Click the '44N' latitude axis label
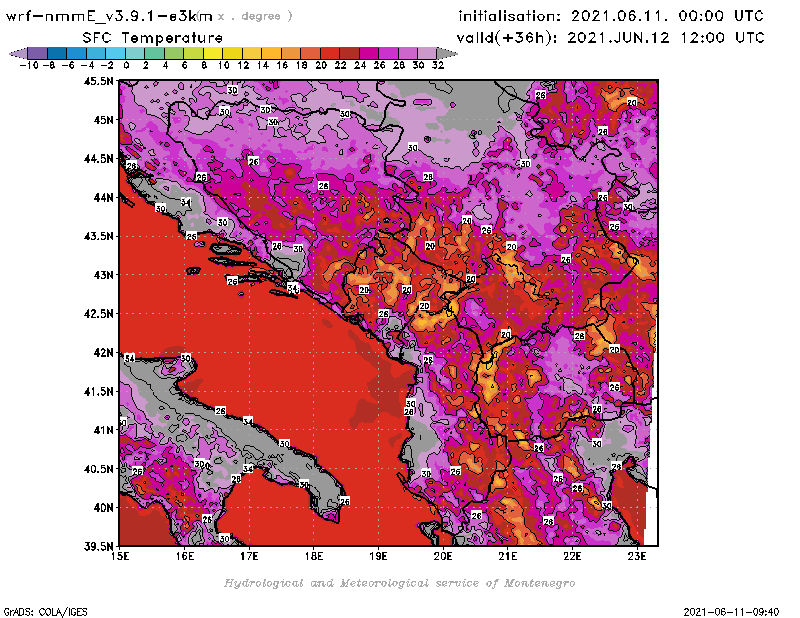 click(x=103, y=197)
